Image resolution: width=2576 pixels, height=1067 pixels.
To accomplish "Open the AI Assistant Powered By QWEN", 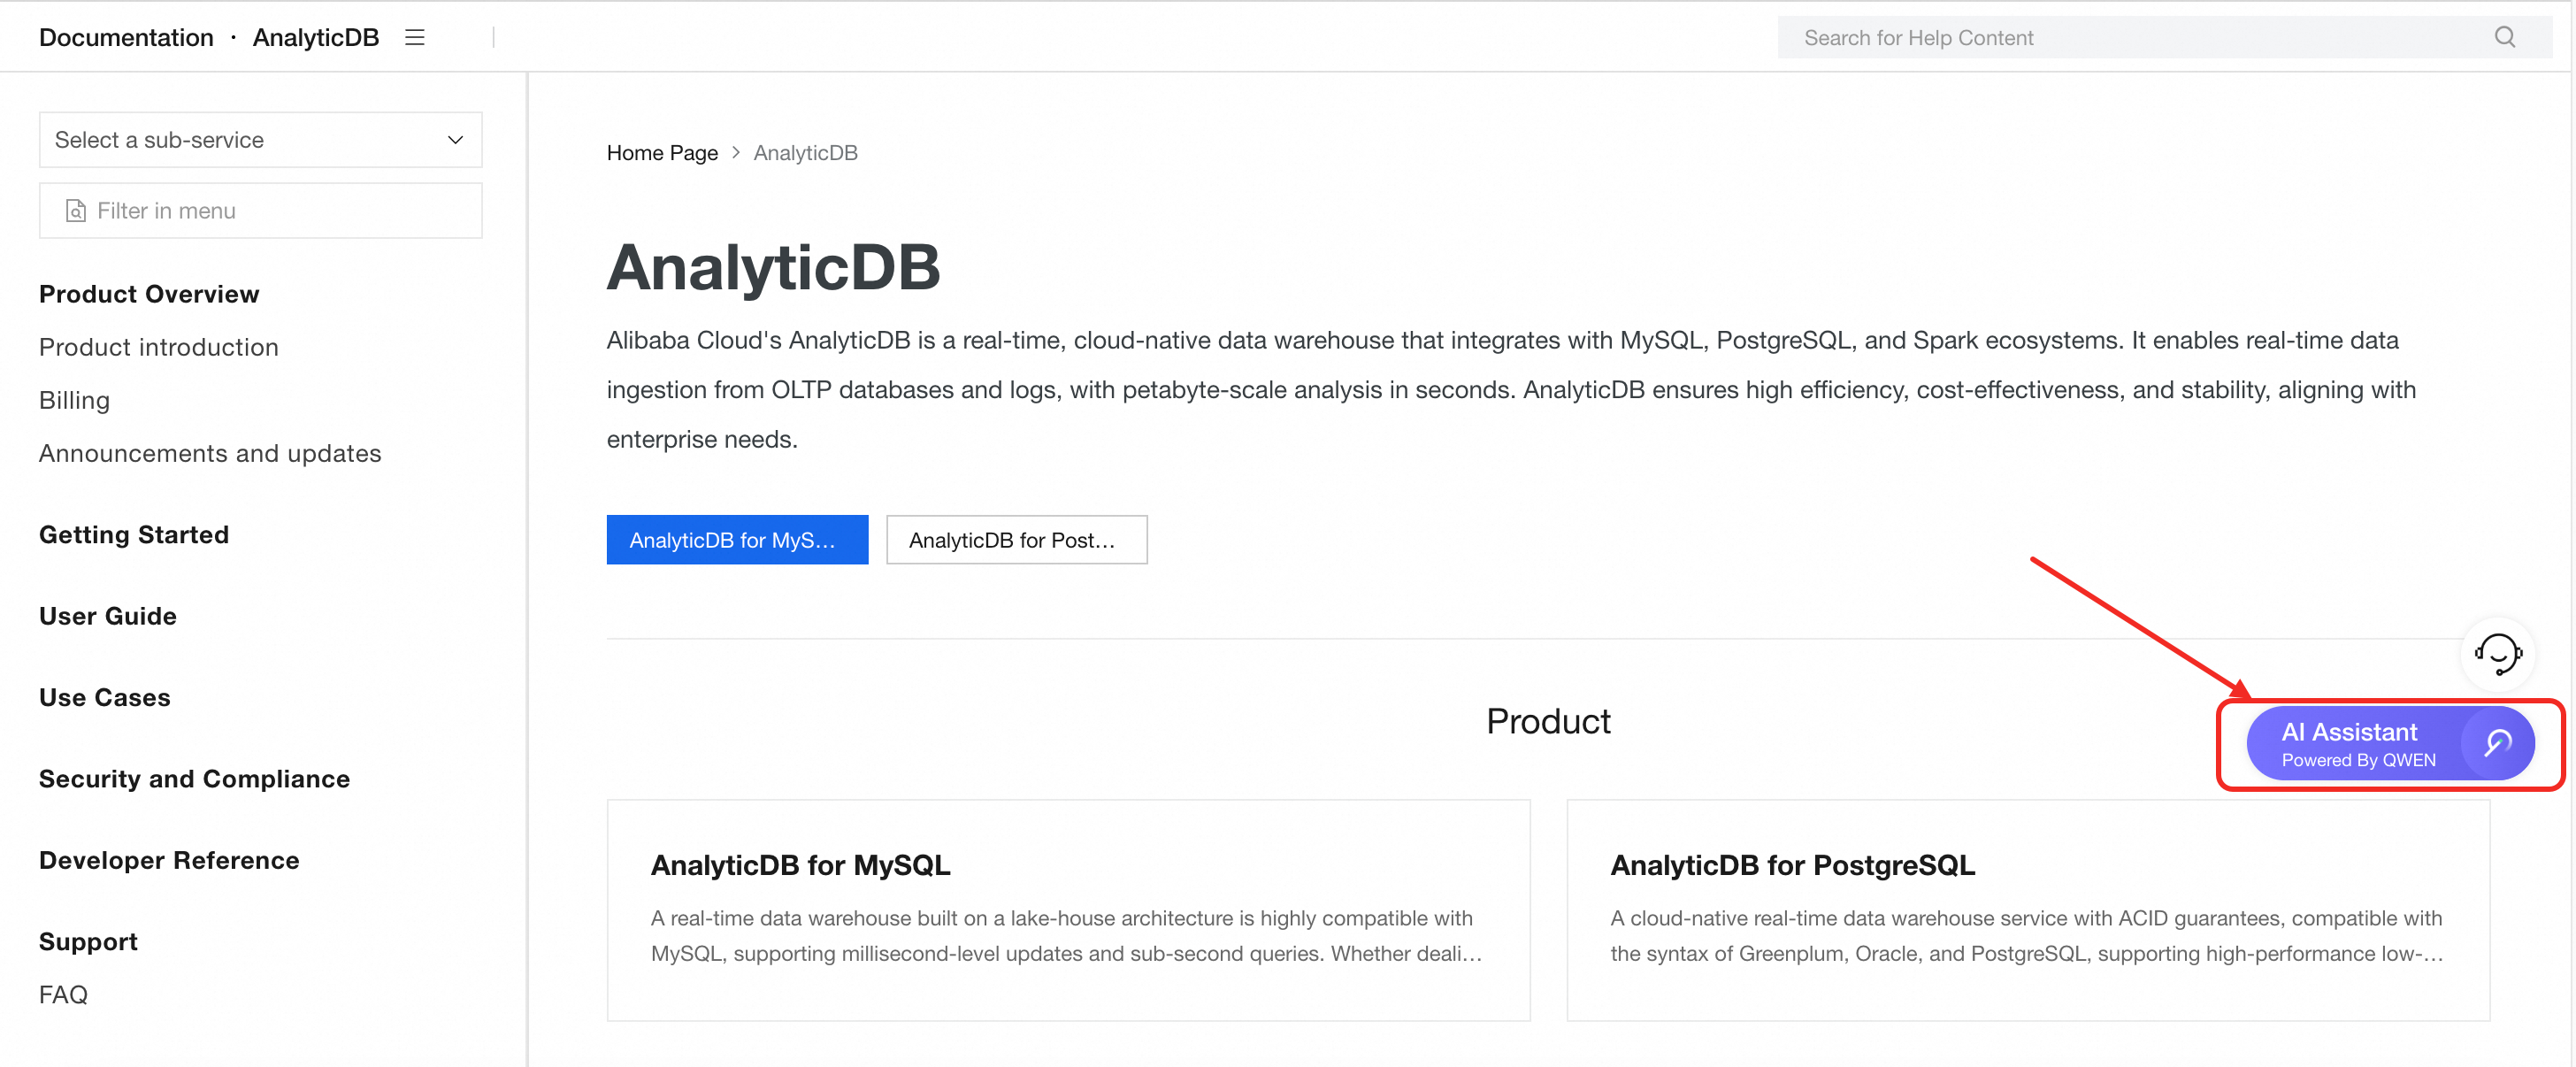I will [2357, 744].
